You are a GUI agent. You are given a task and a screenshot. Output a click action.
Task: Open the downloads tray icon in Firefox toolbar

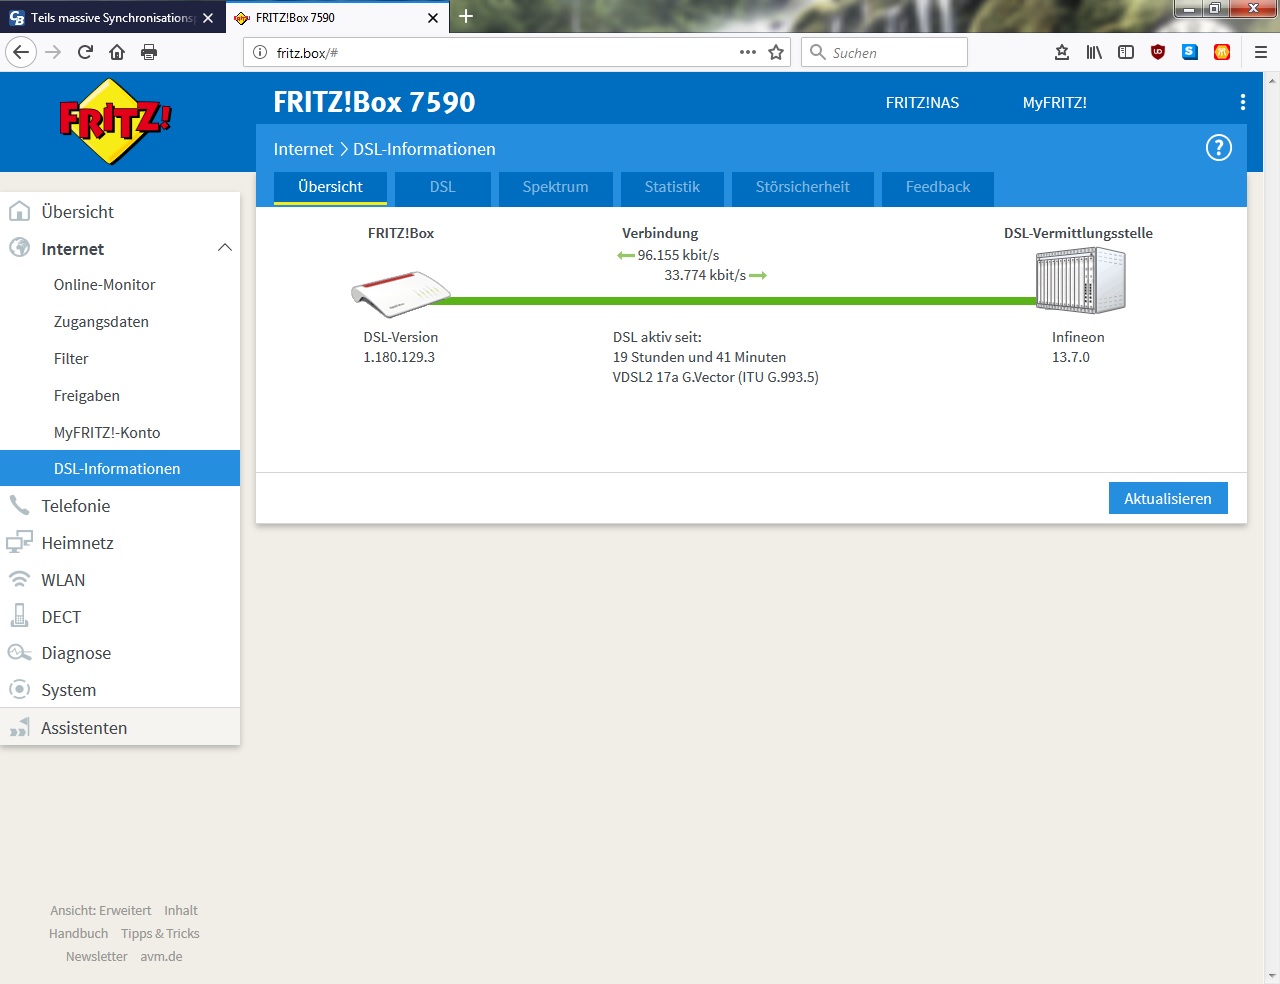1062,52
